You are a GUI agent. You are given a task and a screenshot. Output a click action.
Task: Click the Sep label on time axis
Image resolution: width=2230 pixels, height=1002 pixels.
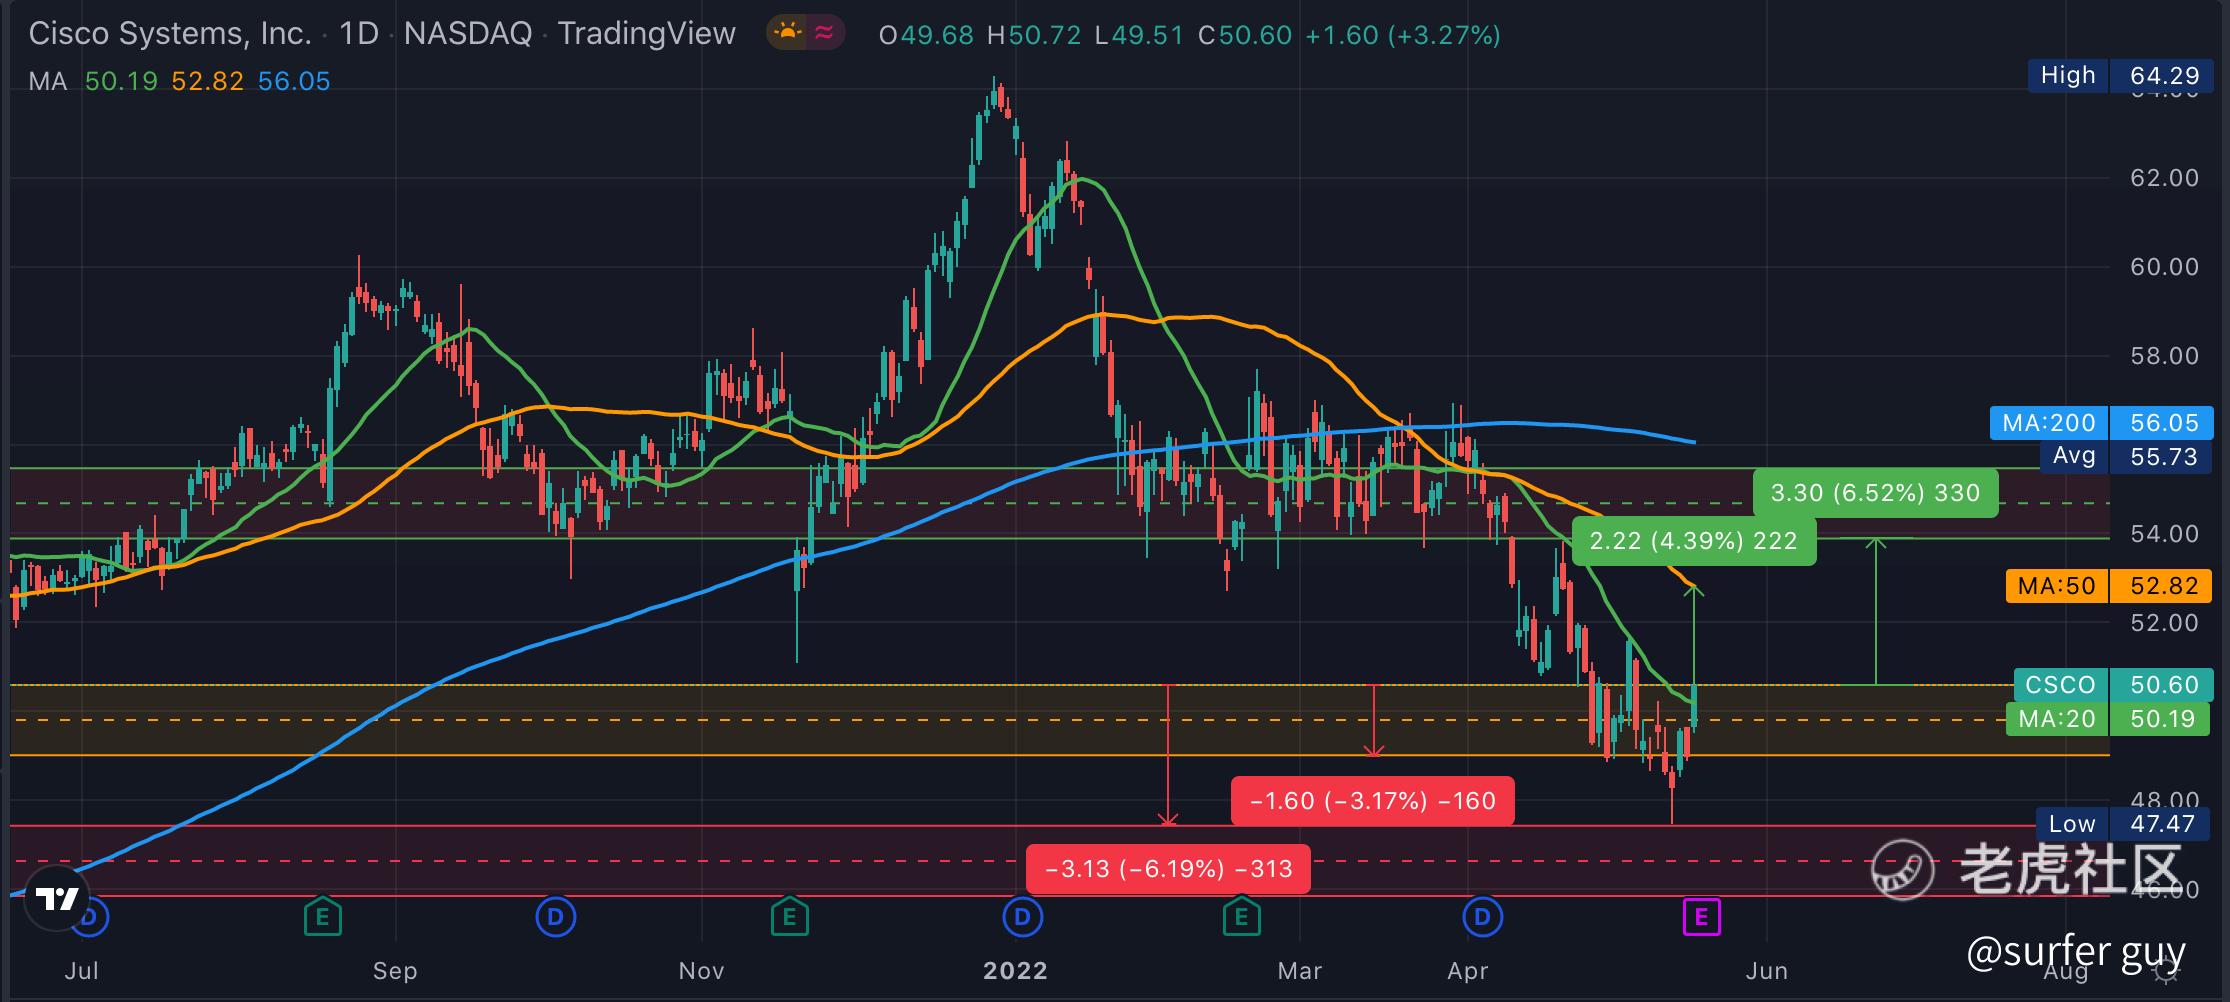[394, 970]
